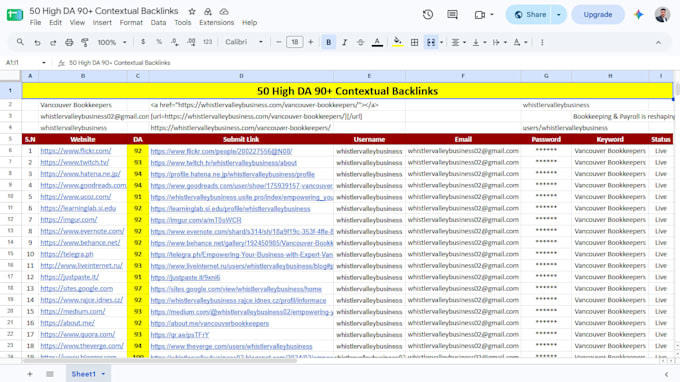Open the Data menu

(x=158, y=23)
